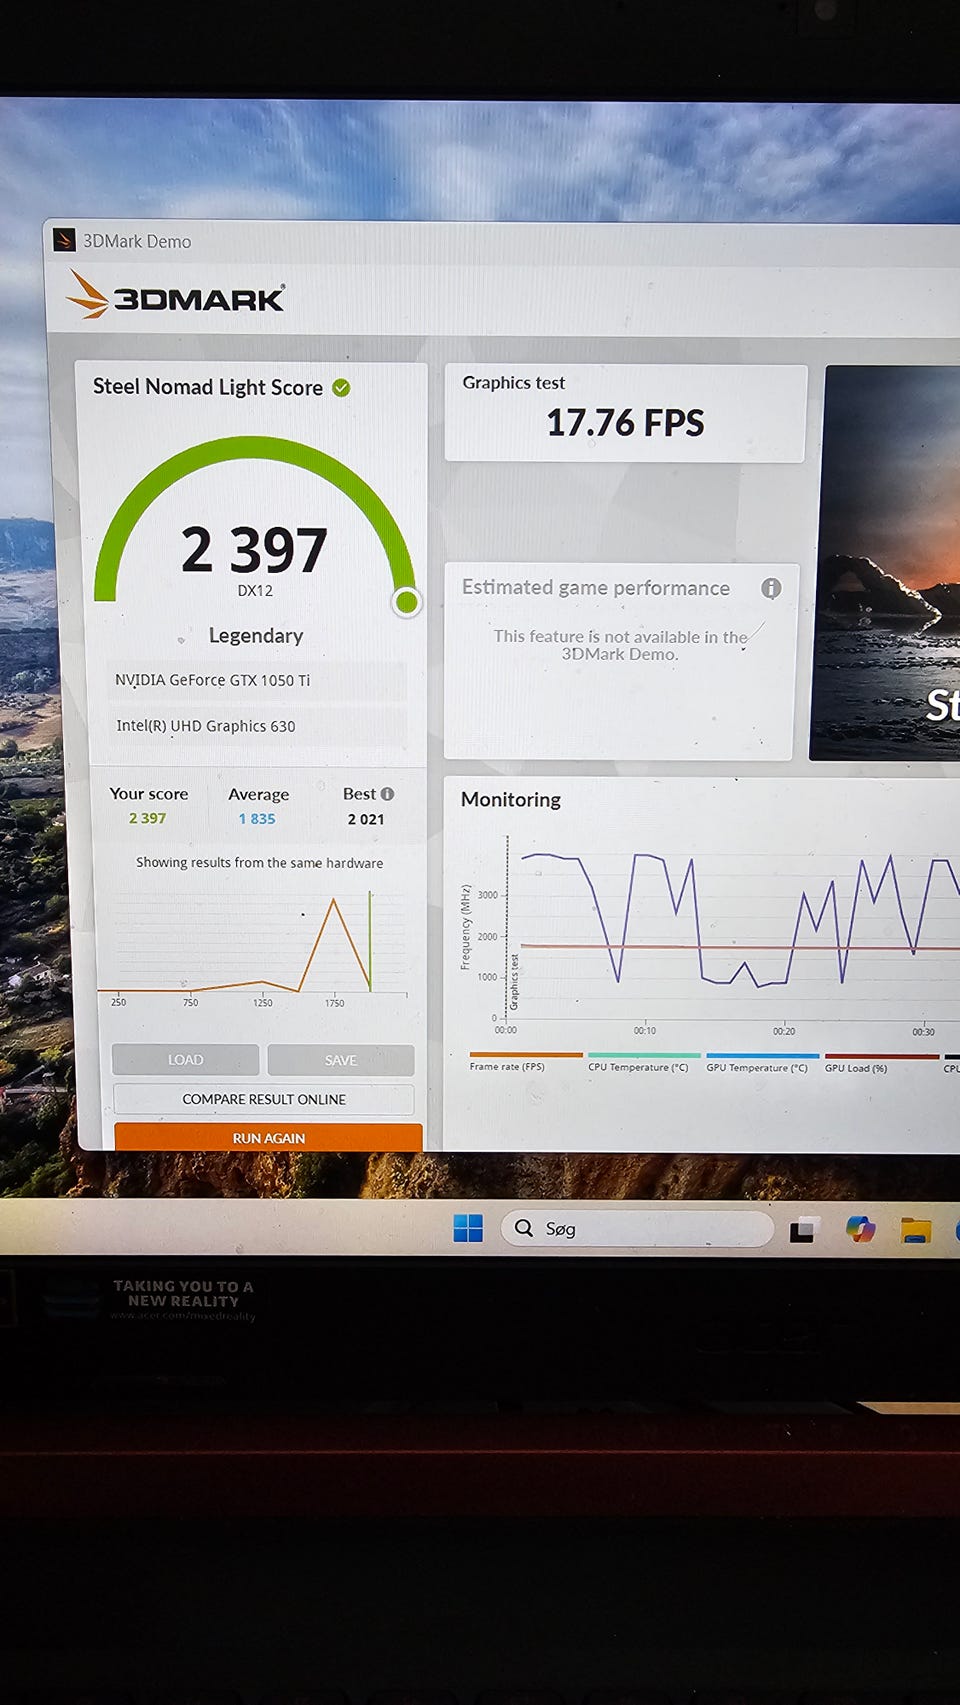Click the green validation checkmark beside score title
The image size is (960, 1705).
point(341,388)
